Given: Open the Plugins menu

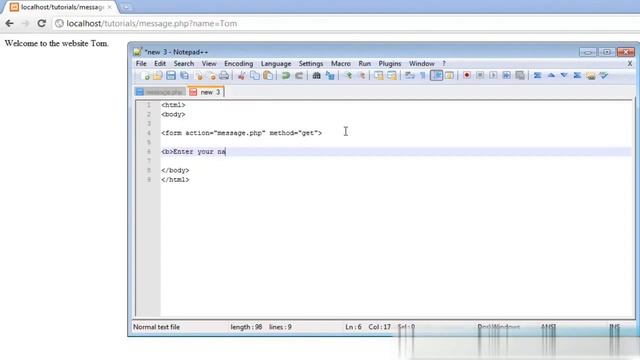Looking at the screenshot, I should (390, 64).
